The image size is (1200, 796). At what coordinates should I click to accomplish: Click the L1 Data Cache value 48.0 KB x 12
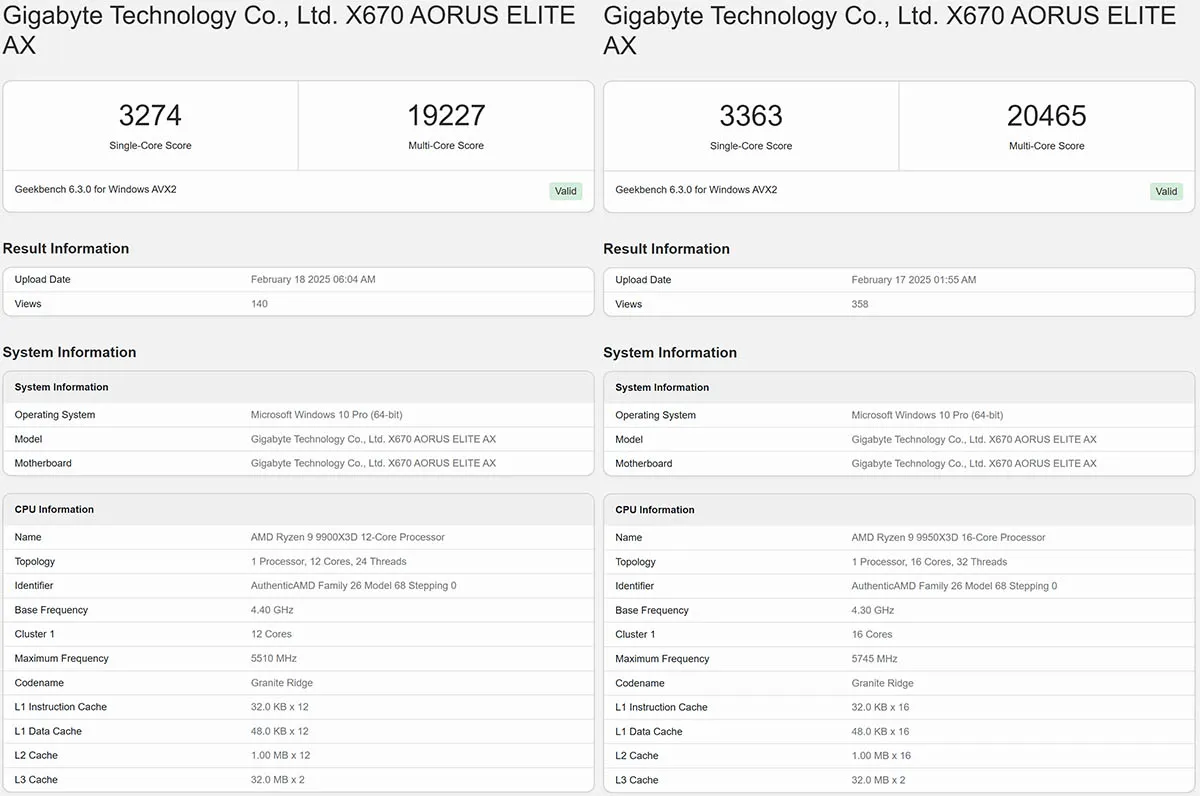tap(280, 731)
